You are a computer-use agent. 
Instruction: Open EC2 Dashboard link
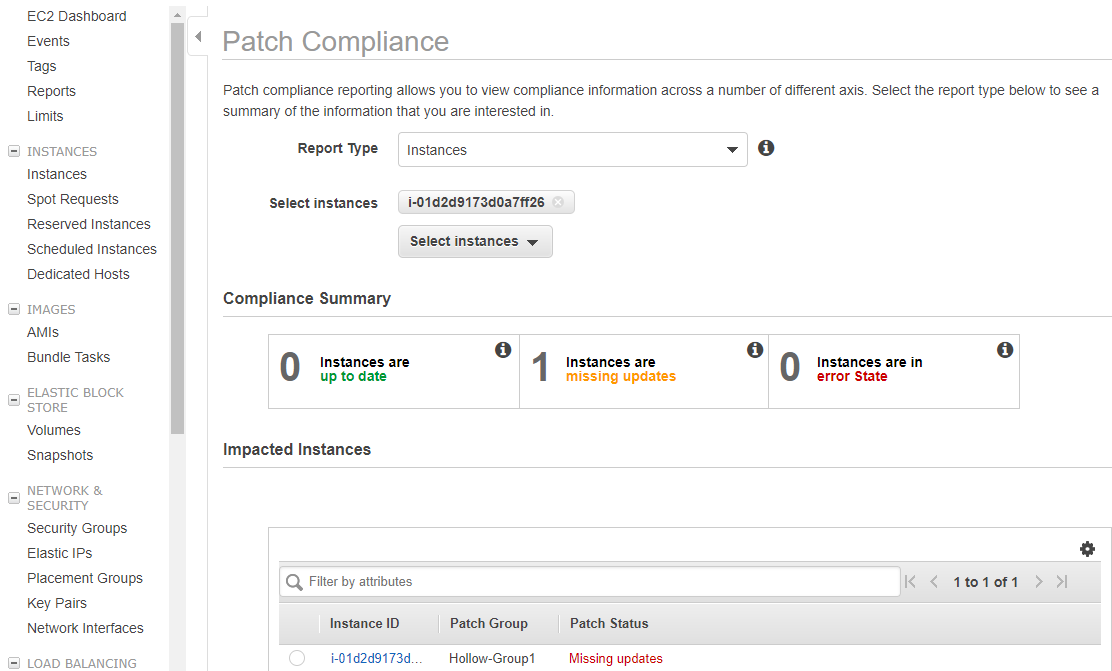[x=77, y=16]
